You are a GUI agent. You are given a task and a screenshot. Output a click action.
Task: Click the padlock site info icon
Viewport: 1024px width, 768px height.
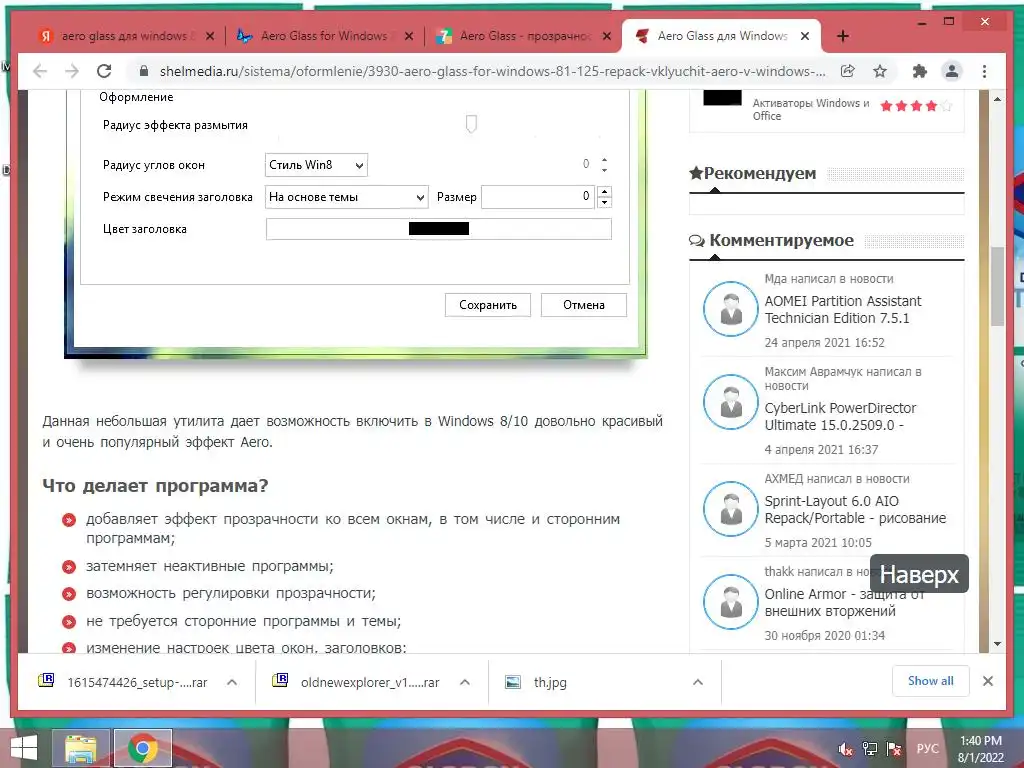[144, 71]
